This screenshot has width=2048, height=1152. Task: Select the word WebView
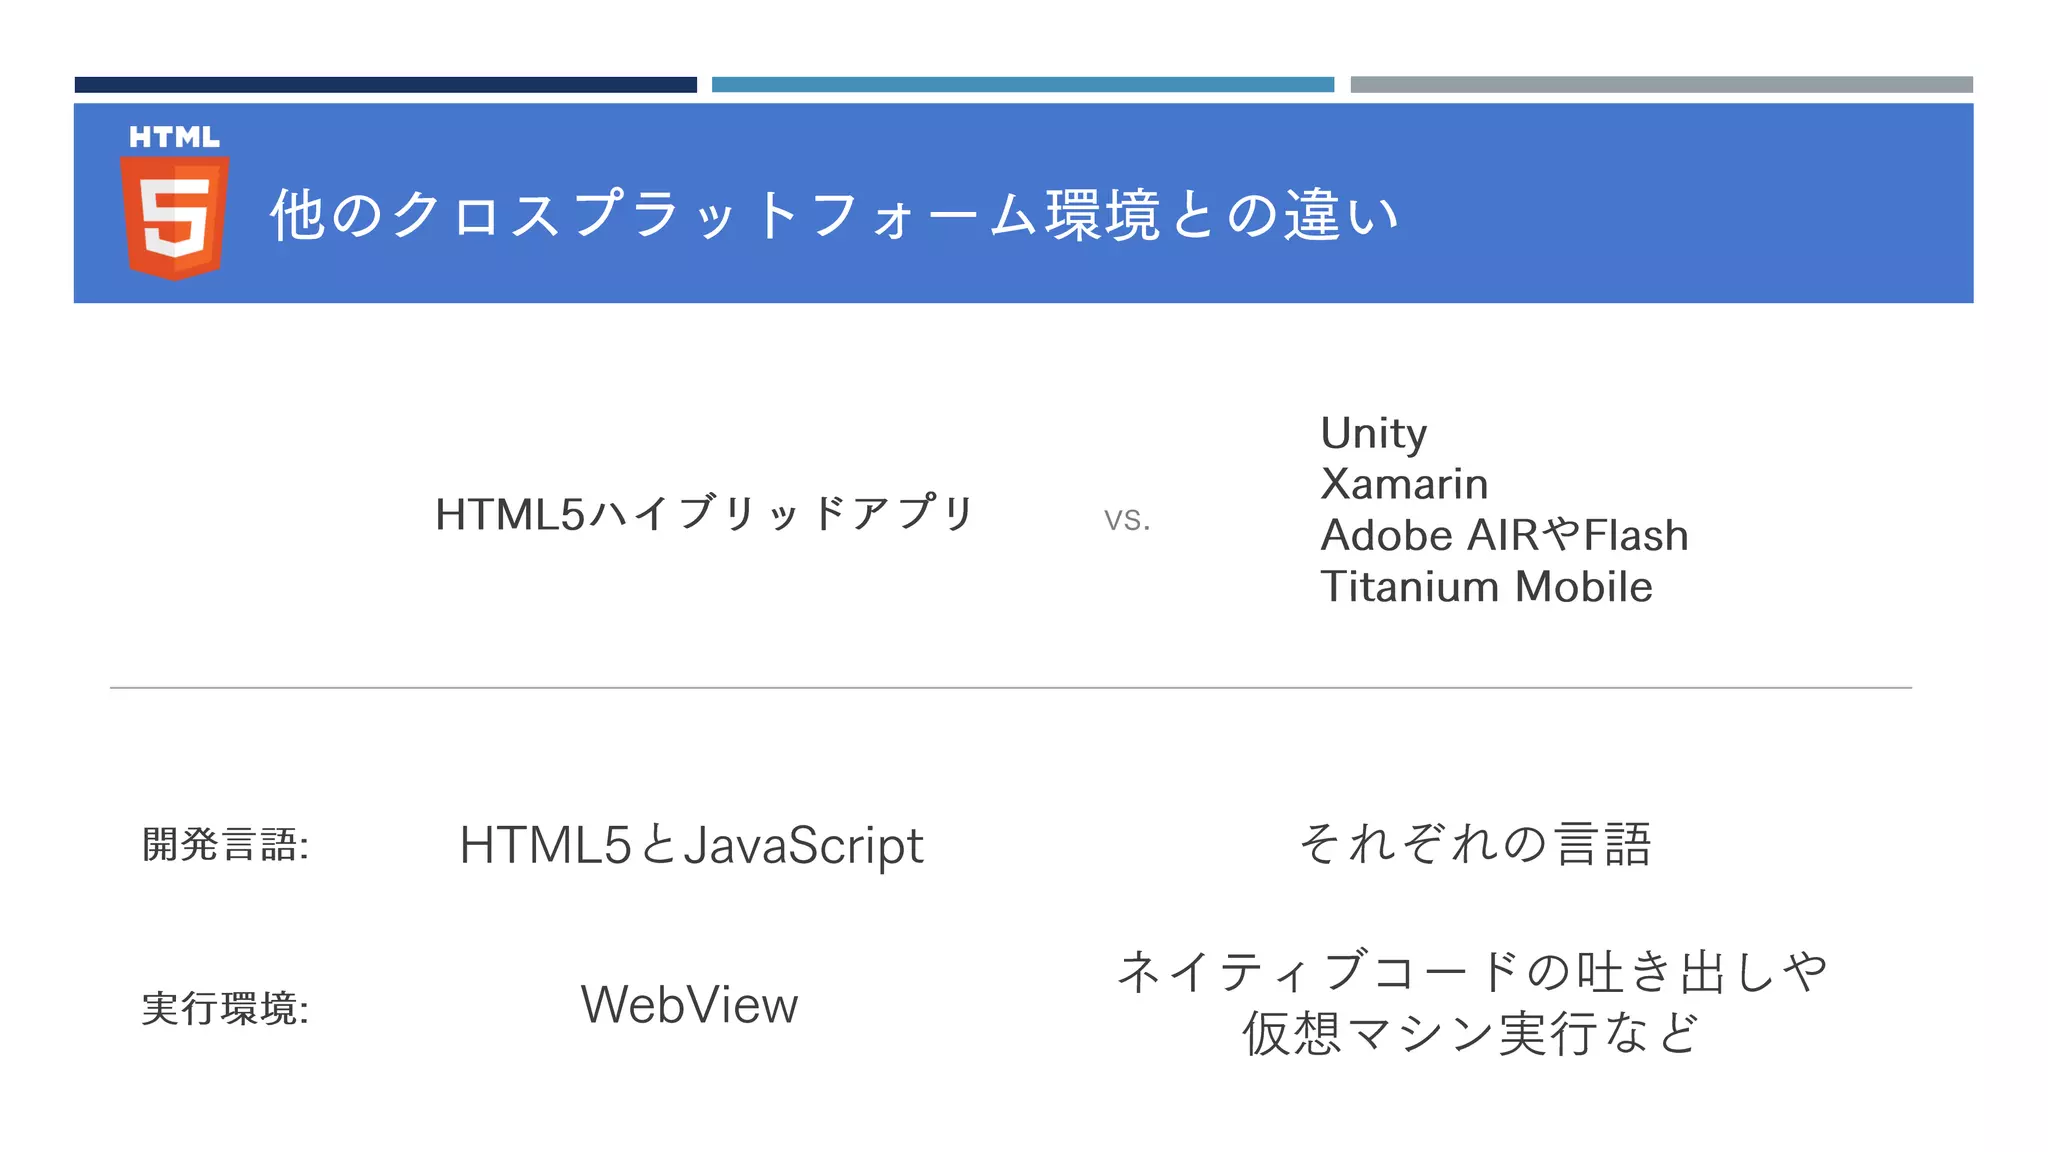pyautogui.click(x=689, y=1005)
